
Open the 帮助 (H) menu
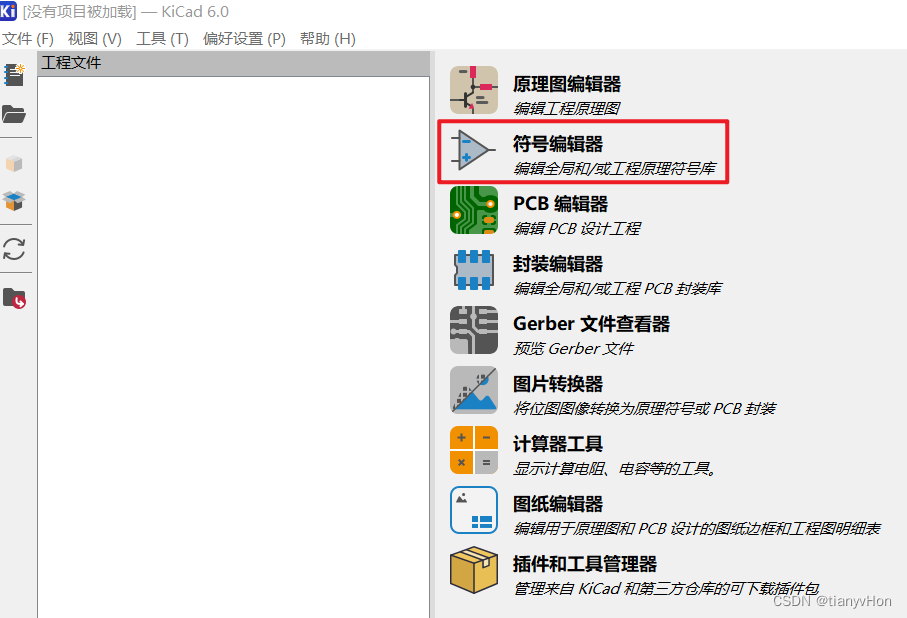point(327,39)
